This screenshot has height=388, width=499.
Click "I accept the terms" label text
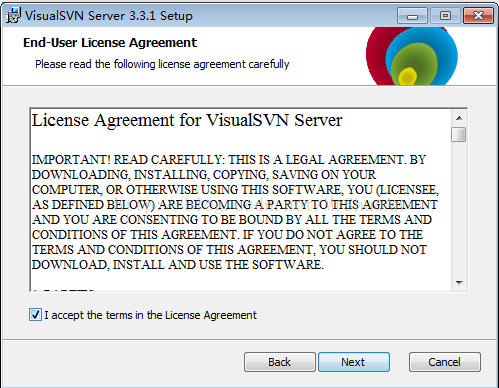(151, 315)
